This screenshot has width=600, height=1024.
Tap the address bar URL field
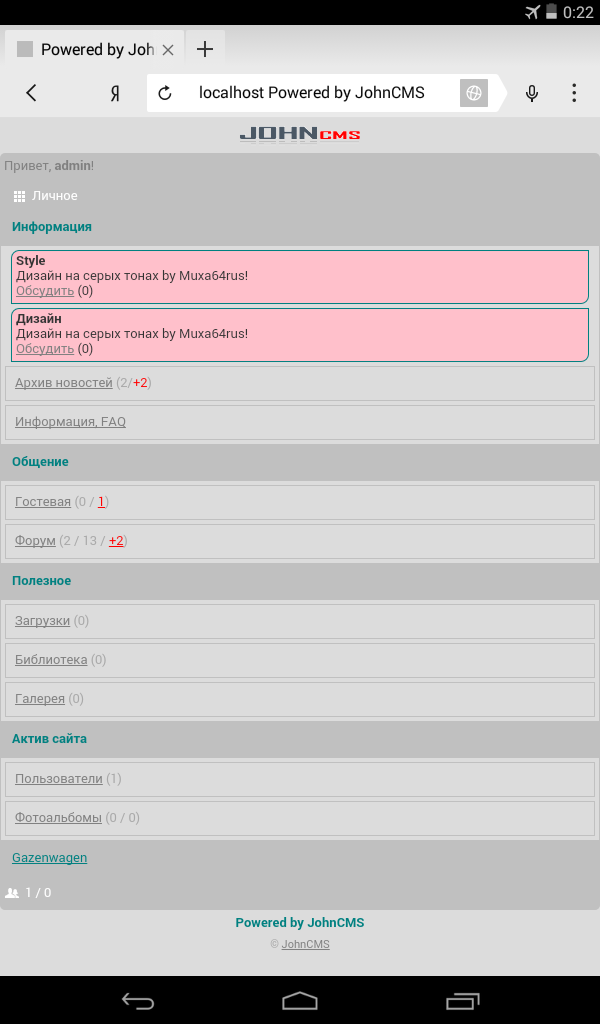click(312, 93)
